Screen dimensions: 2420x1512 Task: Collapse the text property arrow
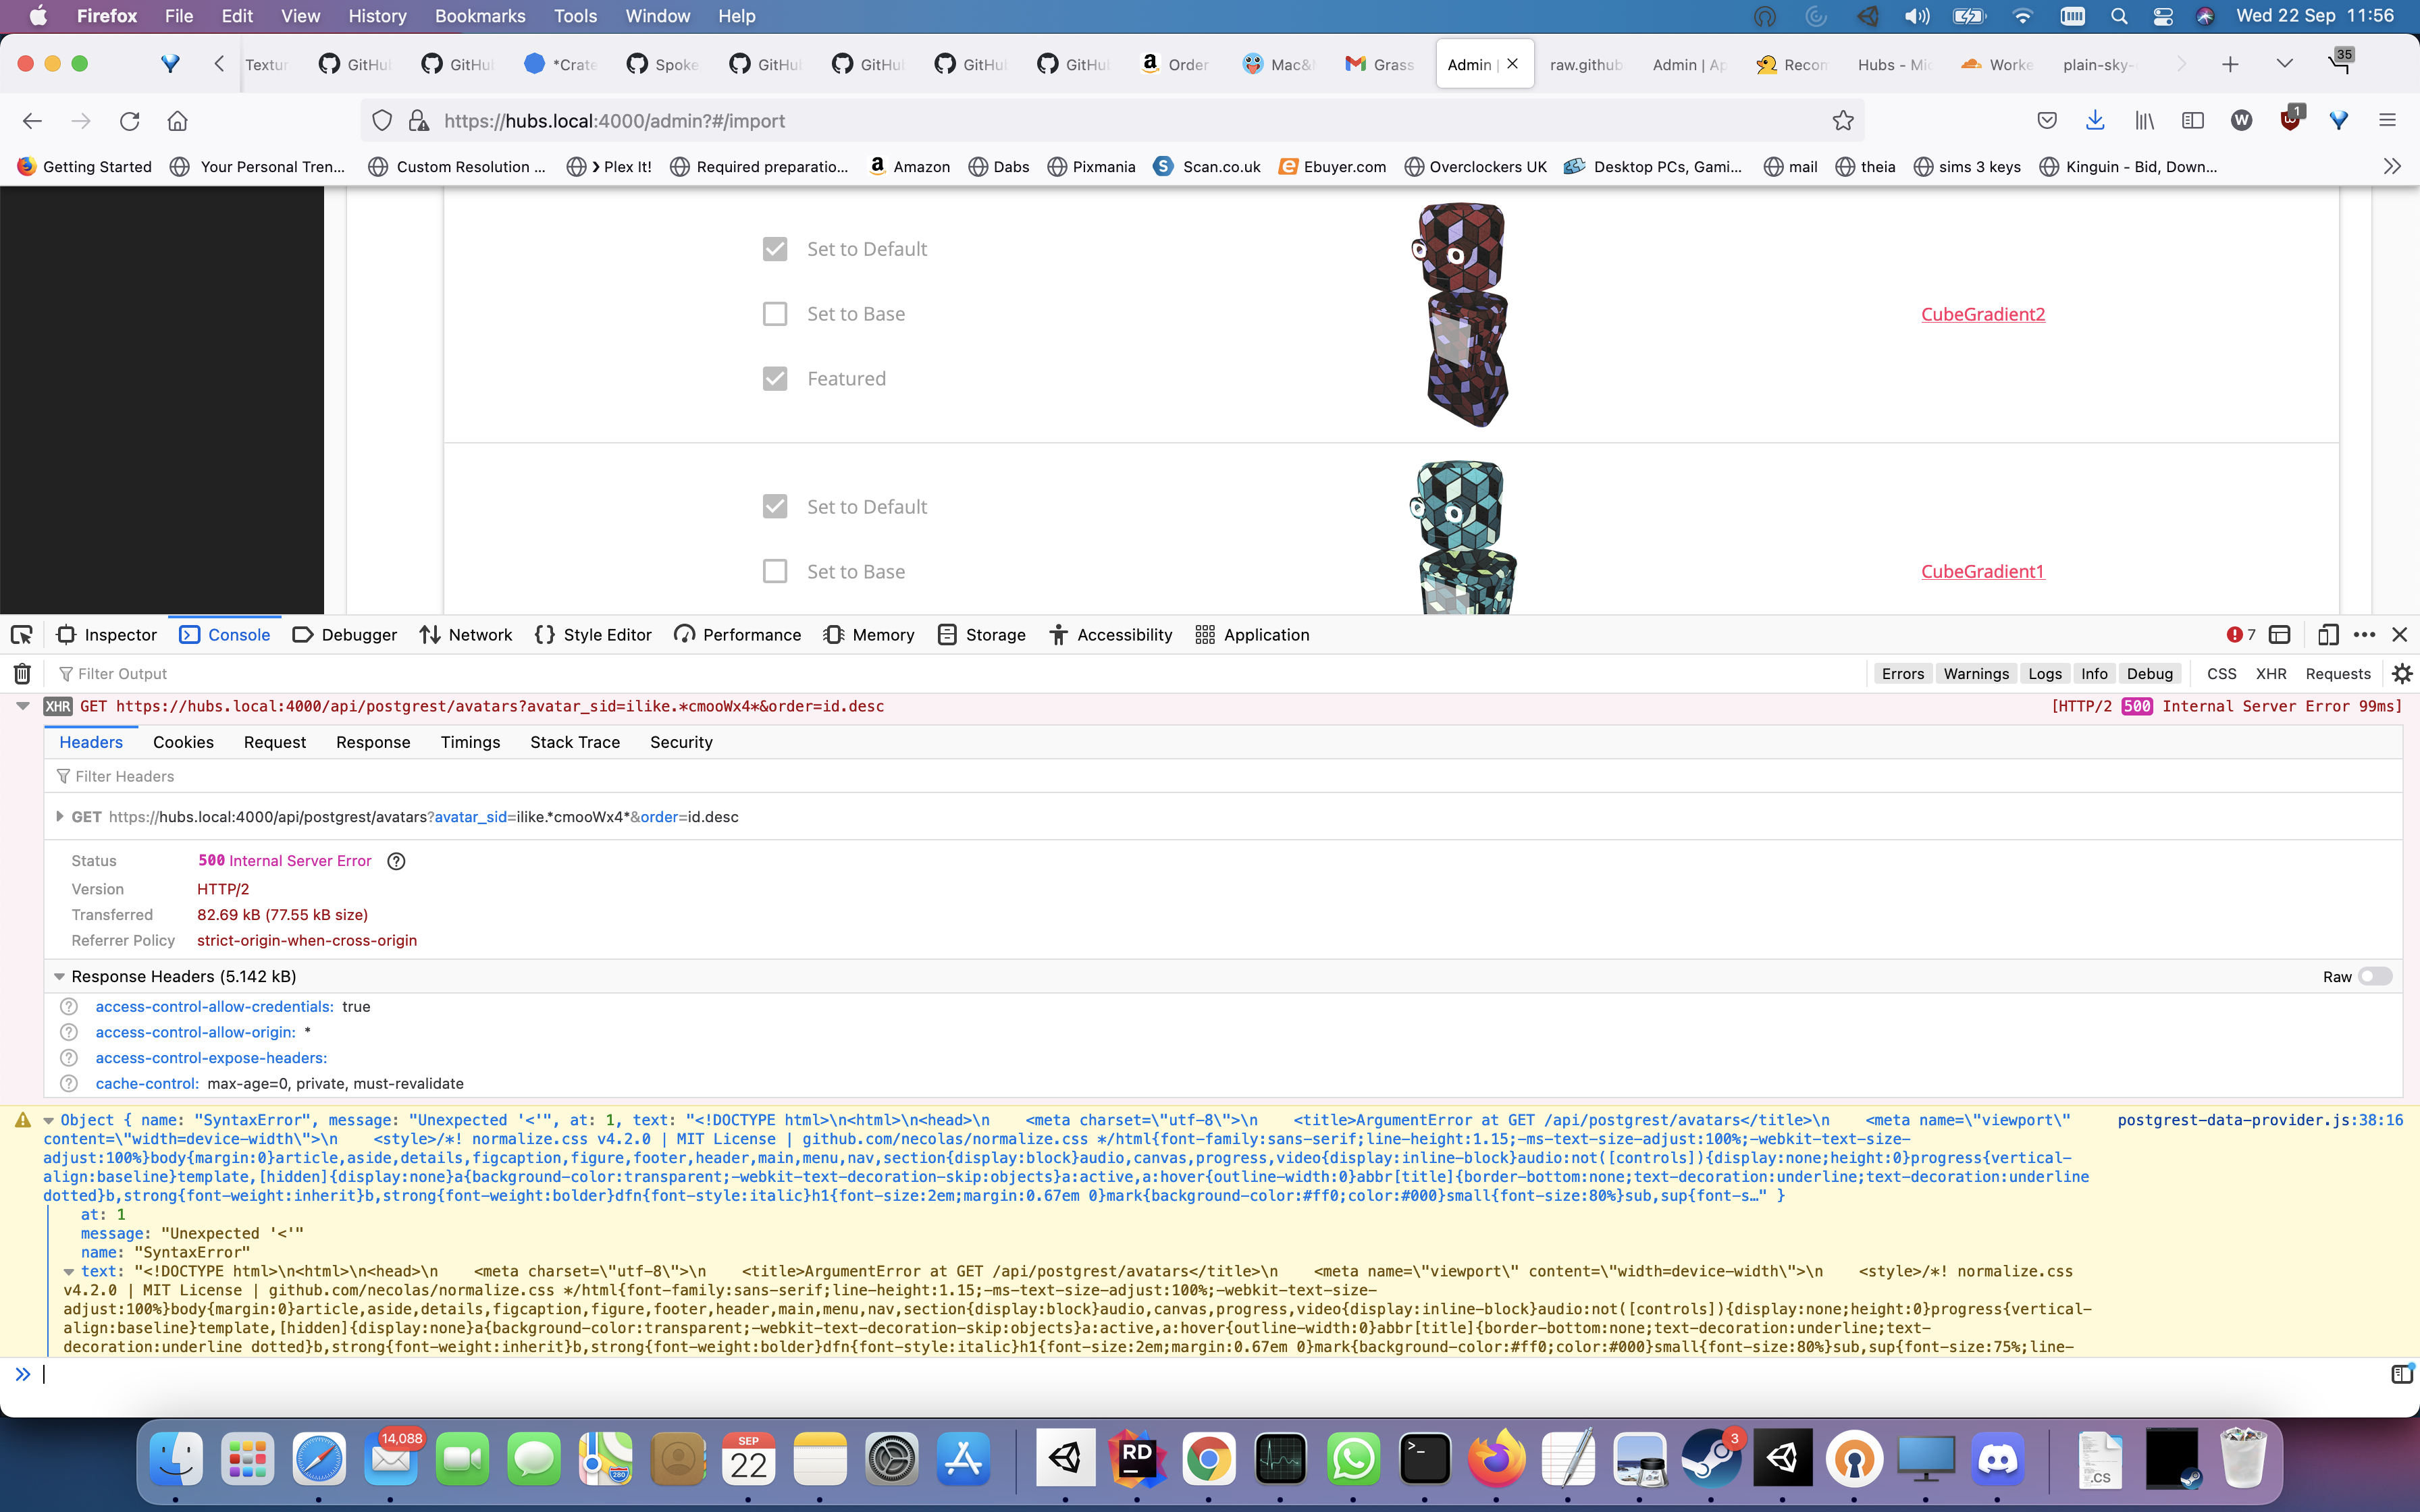(x=69, y=1272)
